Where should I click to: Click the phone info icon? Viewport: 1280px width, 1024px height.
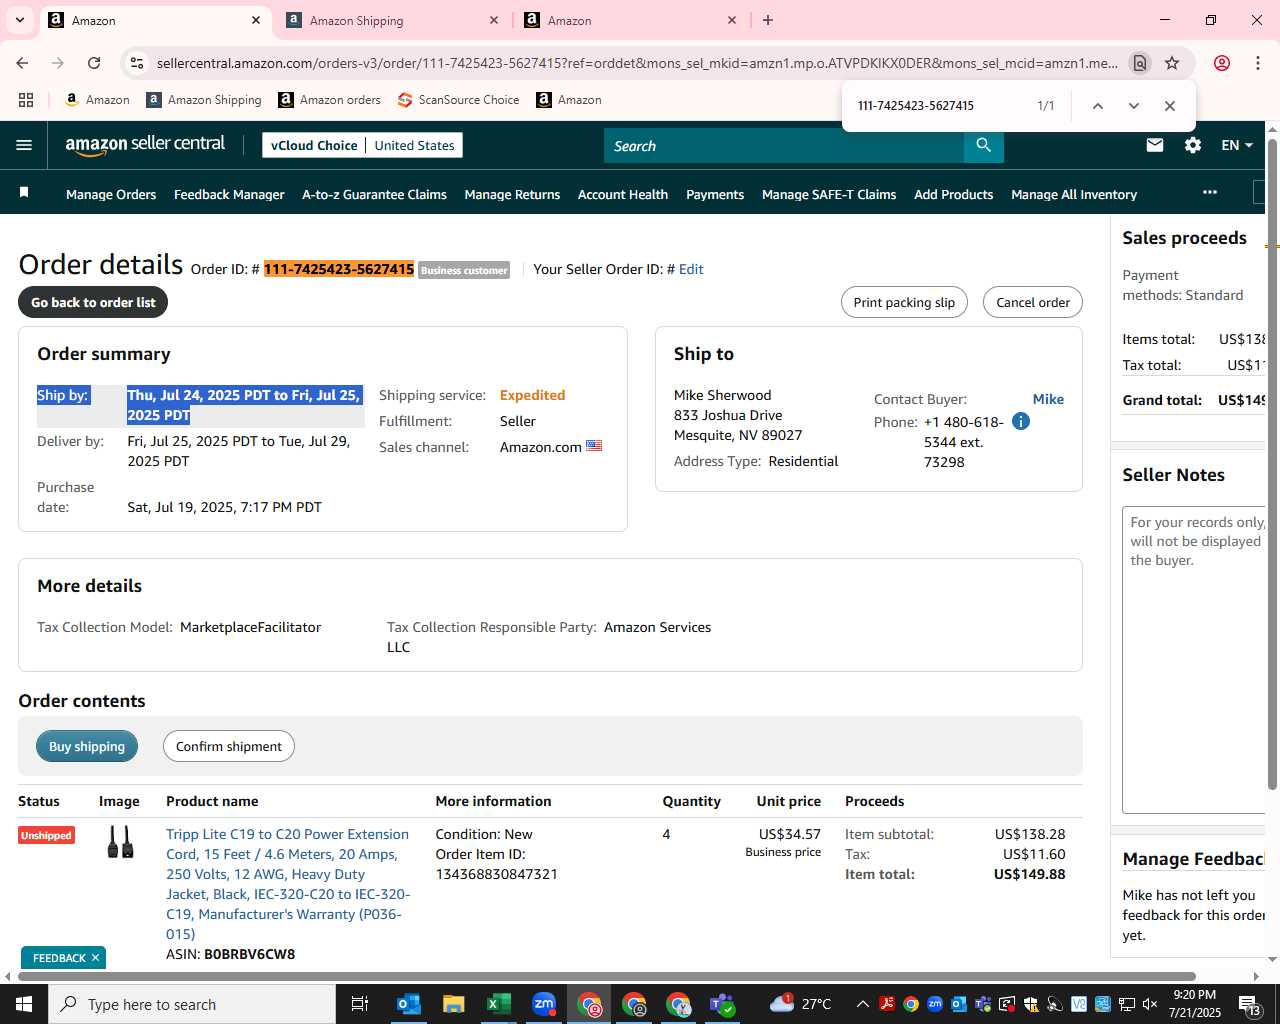(x=1021, y=421)
